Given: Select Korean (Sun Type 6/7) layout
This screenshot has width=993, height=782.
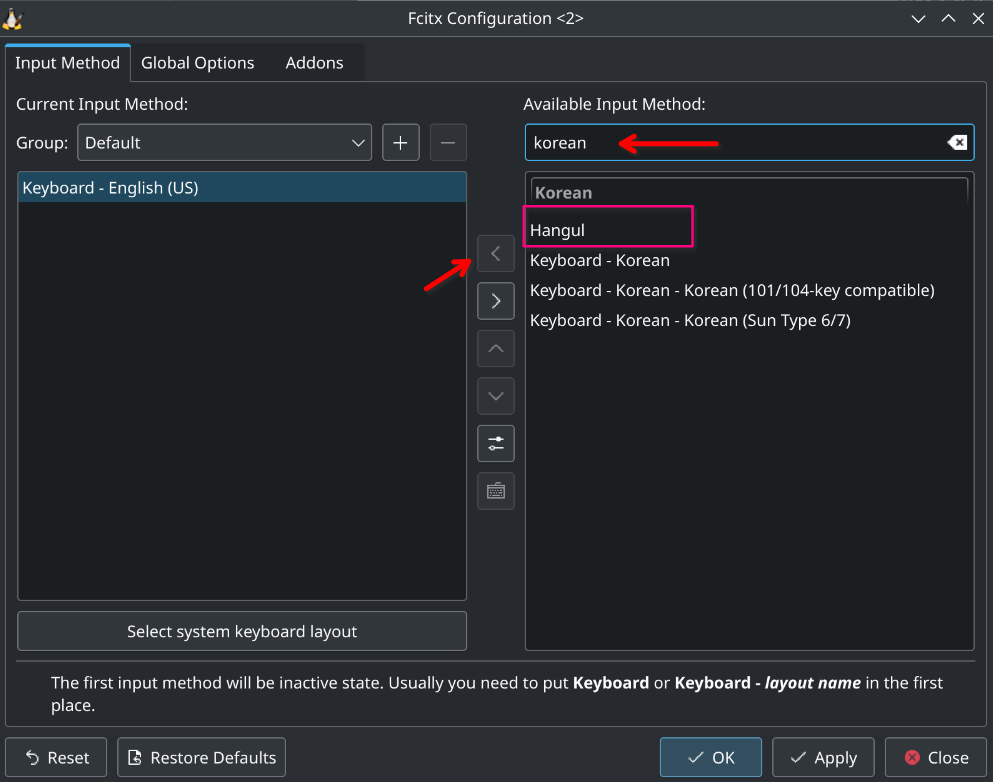Looking at the screenshot, I should pyautogui.click(x=749, y=320).
